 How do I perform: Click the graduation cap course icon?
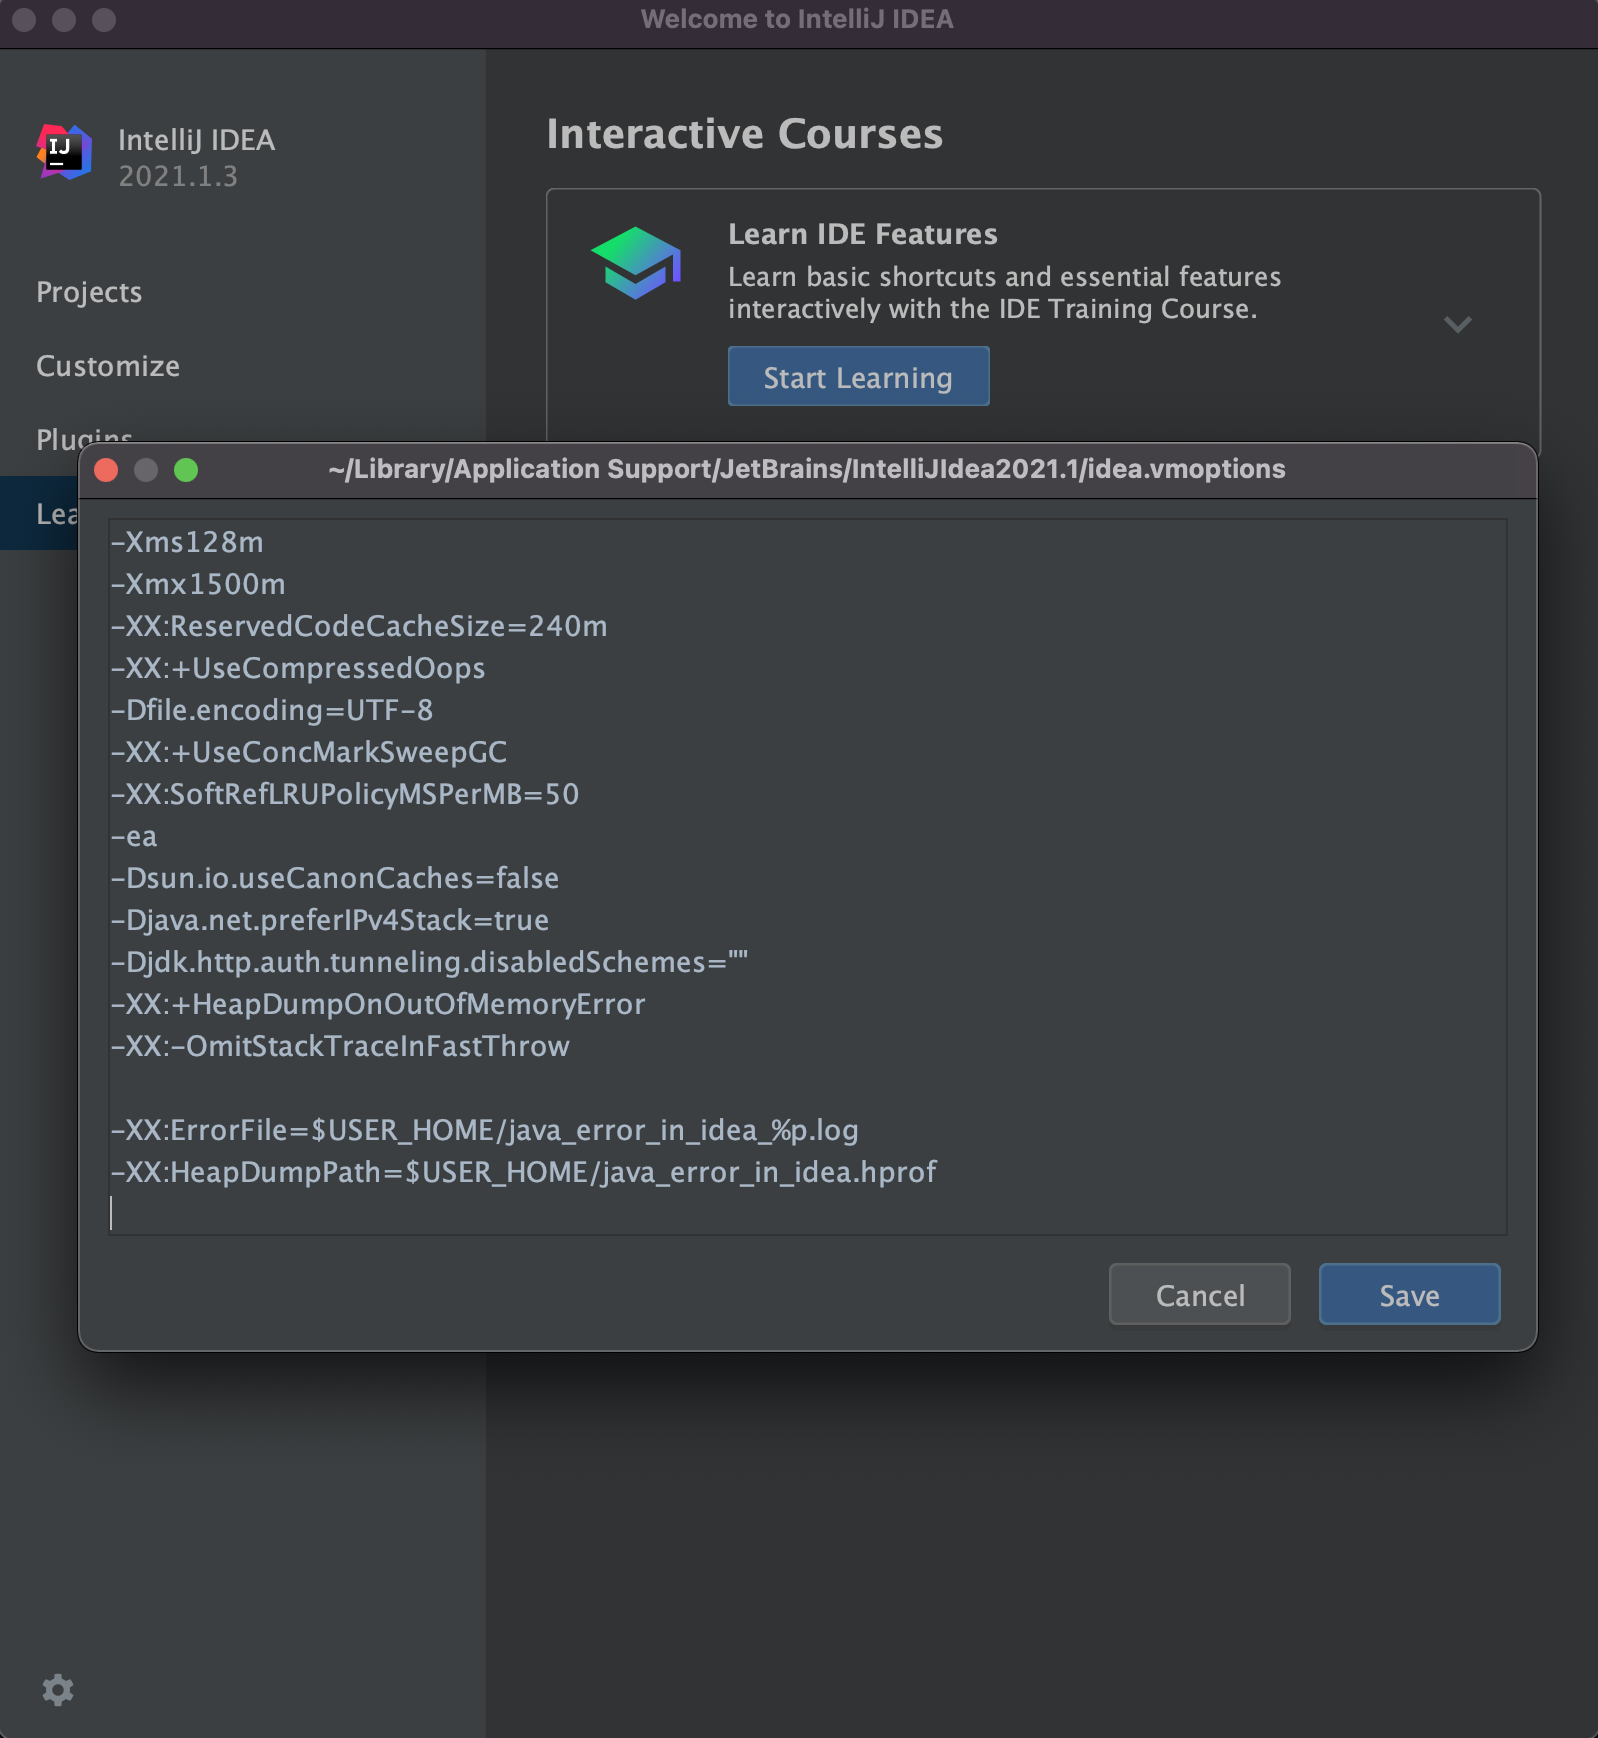(x=636, y=262)
